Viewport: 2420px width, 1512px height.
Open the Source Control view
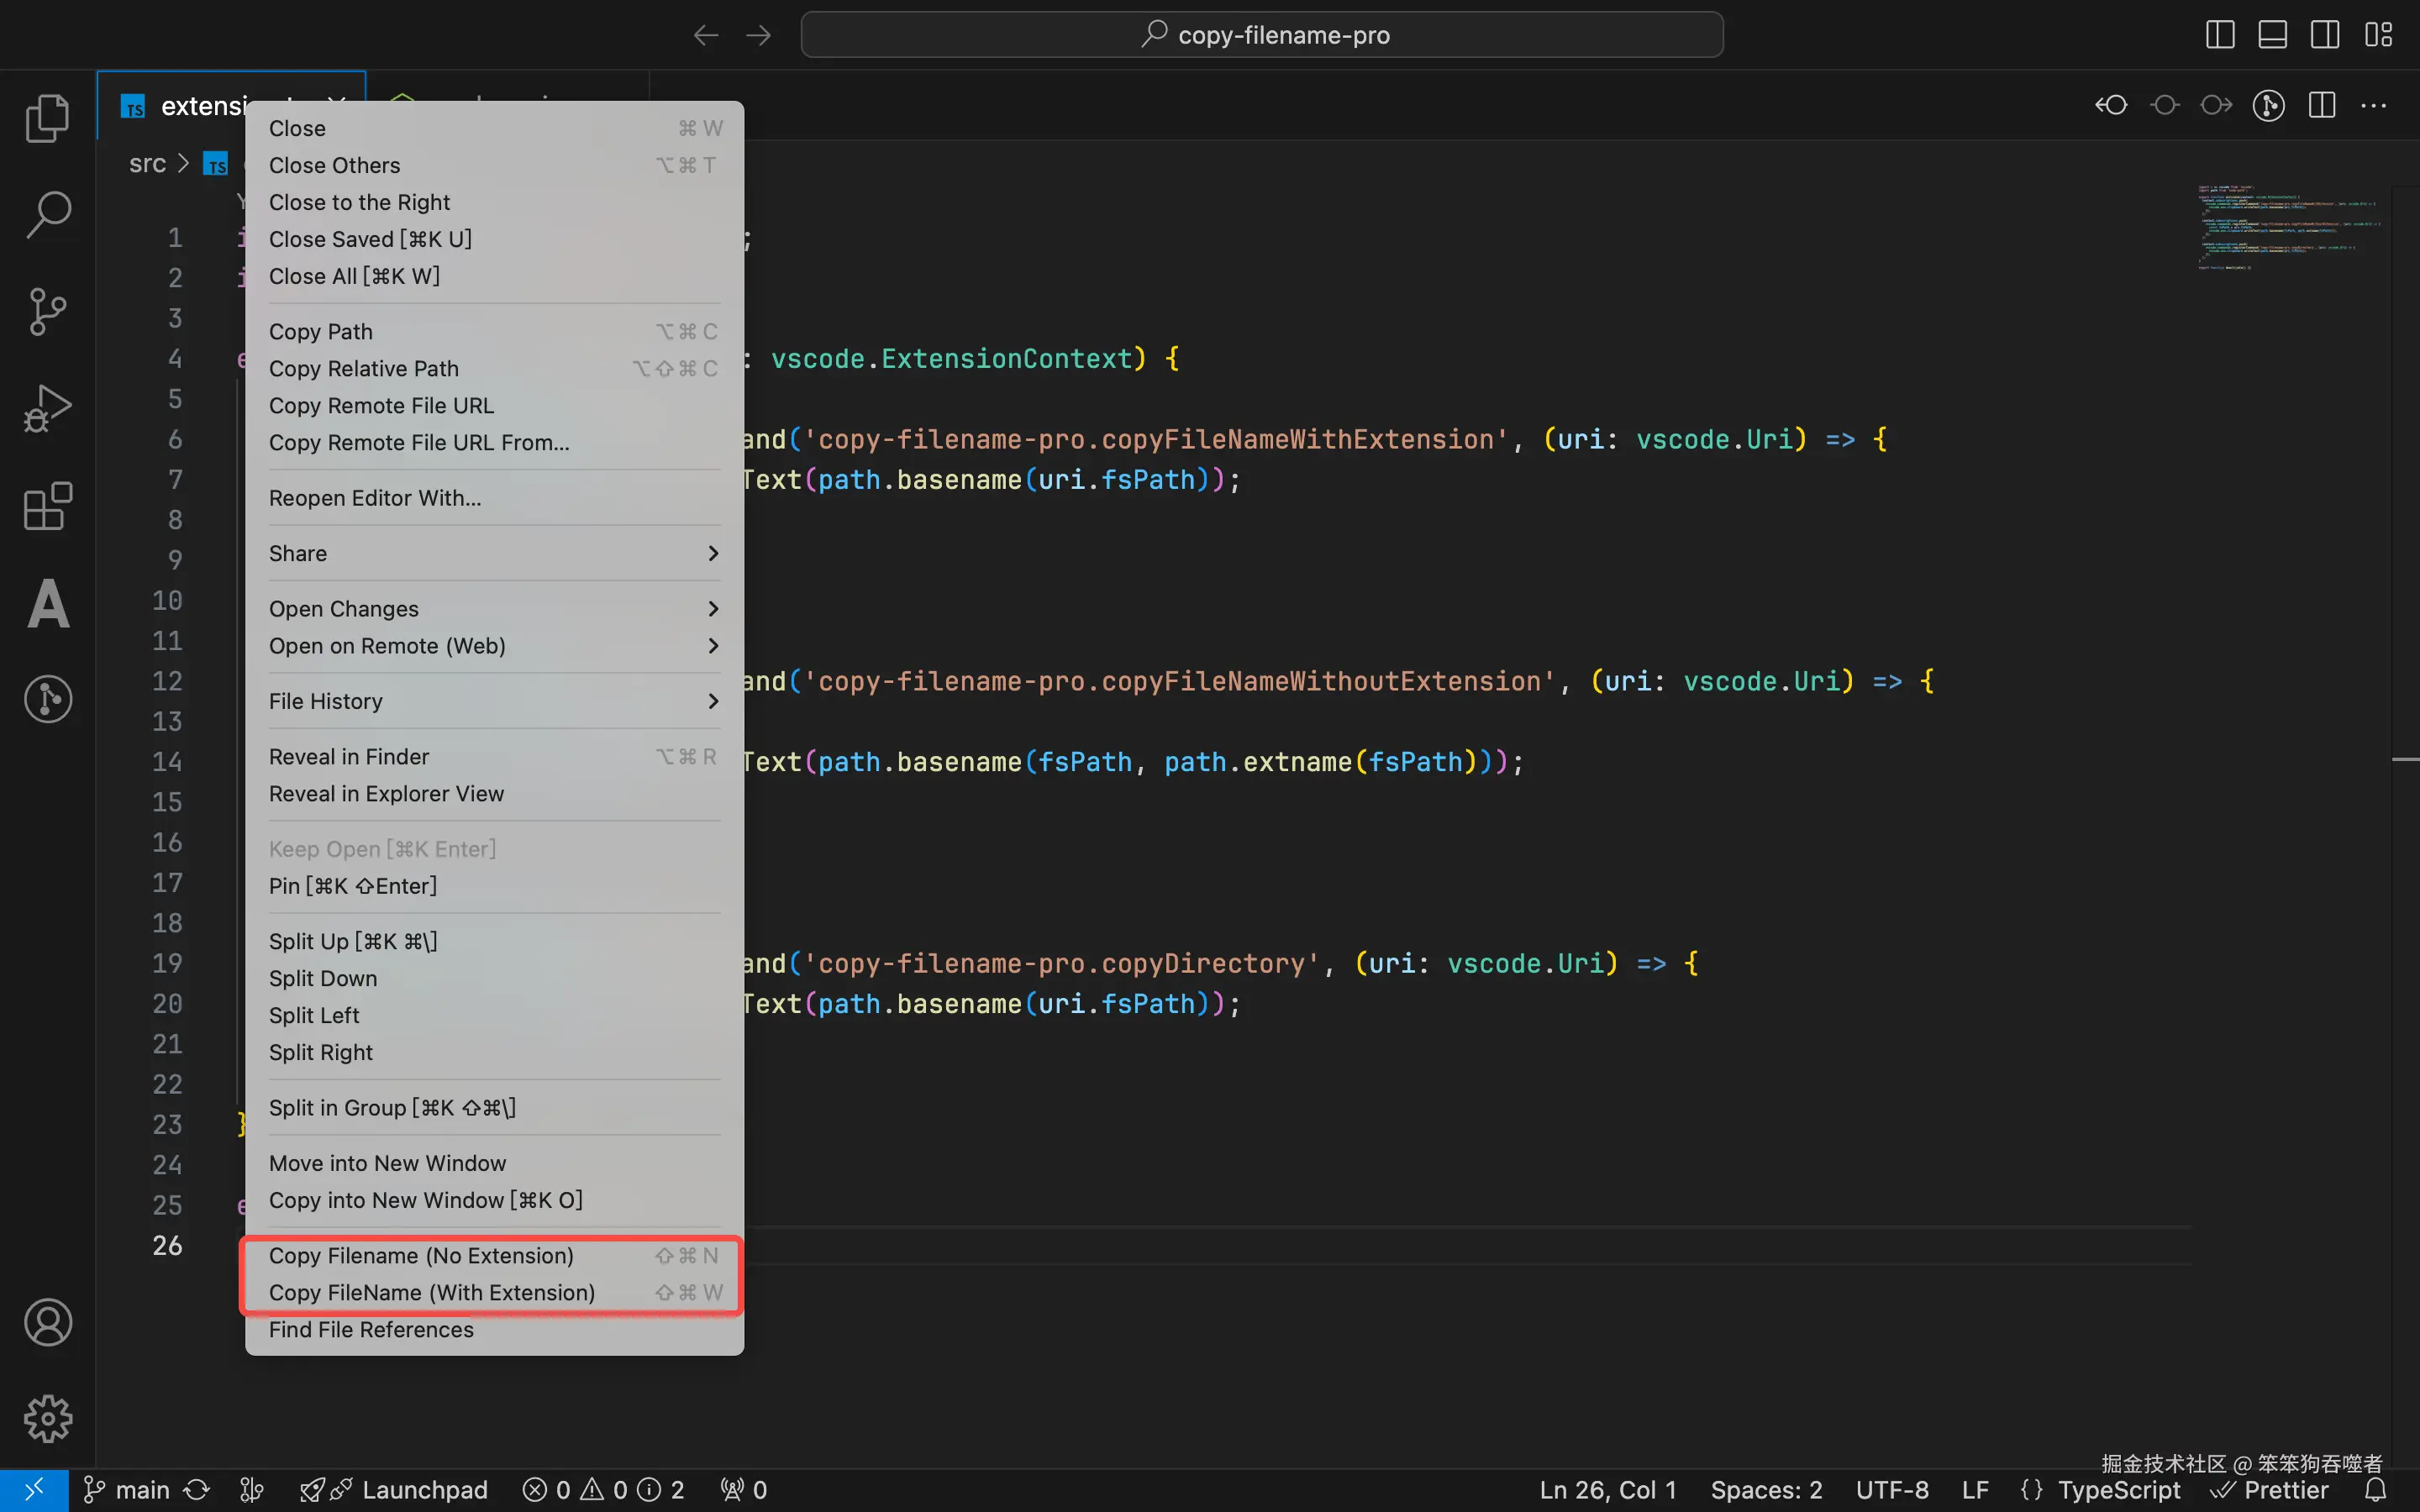(47, 312)
